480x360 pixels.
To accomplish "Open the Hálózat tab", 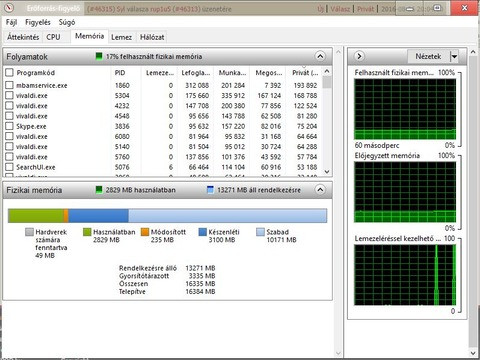I will pyautogui.click(x=152, y=37).
